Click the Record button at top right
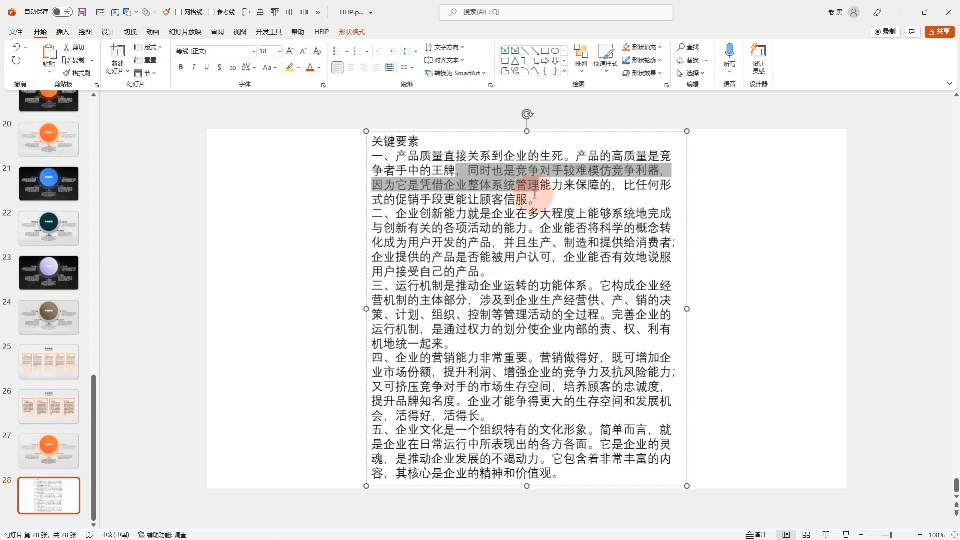Screen dimensions: 960x540 [x=885, y=31]
